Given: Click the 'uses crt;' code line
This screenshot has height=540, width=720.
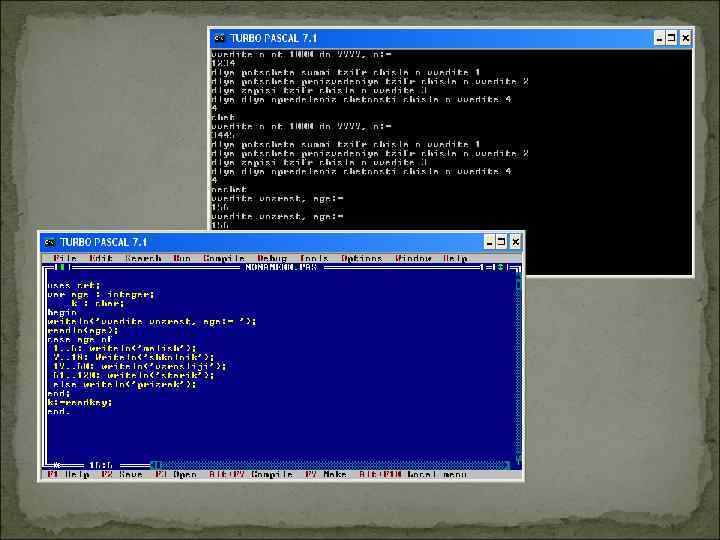Looking at the screenshot, I should 73,286.
